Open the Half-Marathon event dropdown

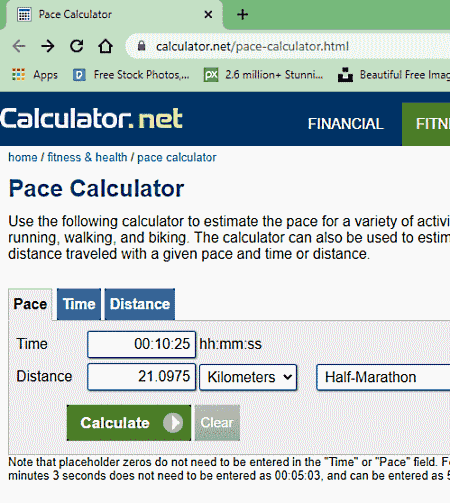pyautogui.click(x=383, y=377)
